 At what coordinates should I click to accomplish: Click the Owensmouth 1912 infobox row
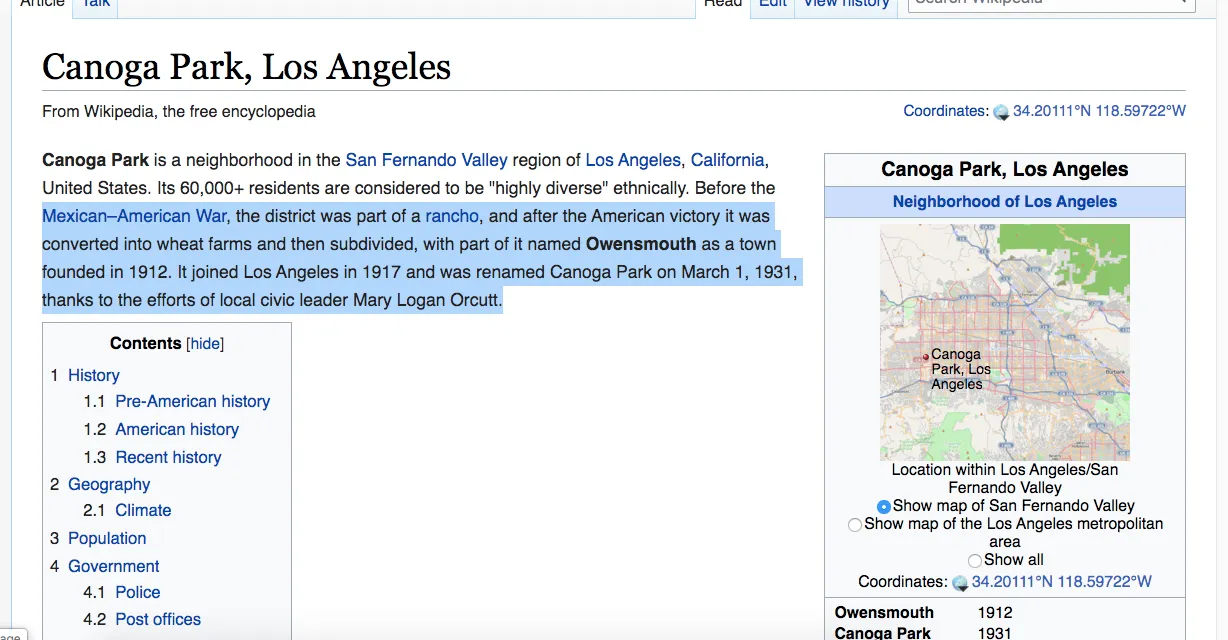(x=1005, y=612)
